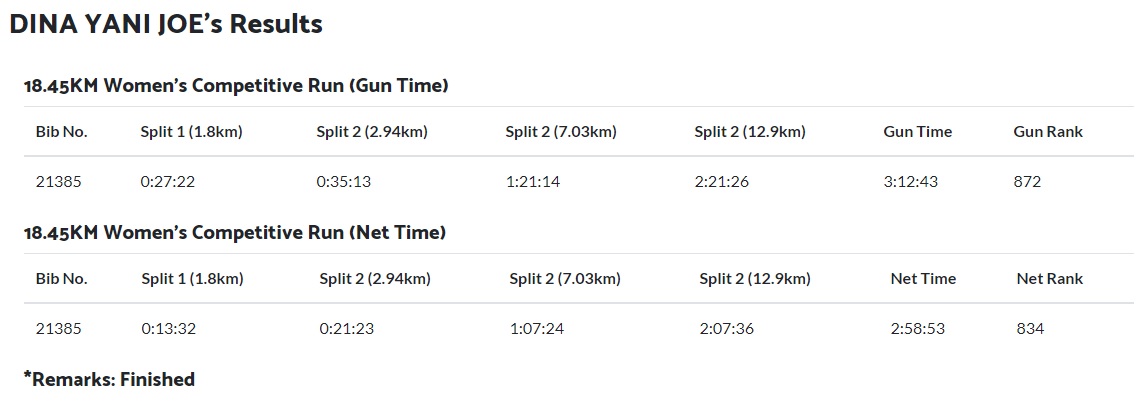
Task: Click the 0:21:23 split time
Action: (344, 328)
